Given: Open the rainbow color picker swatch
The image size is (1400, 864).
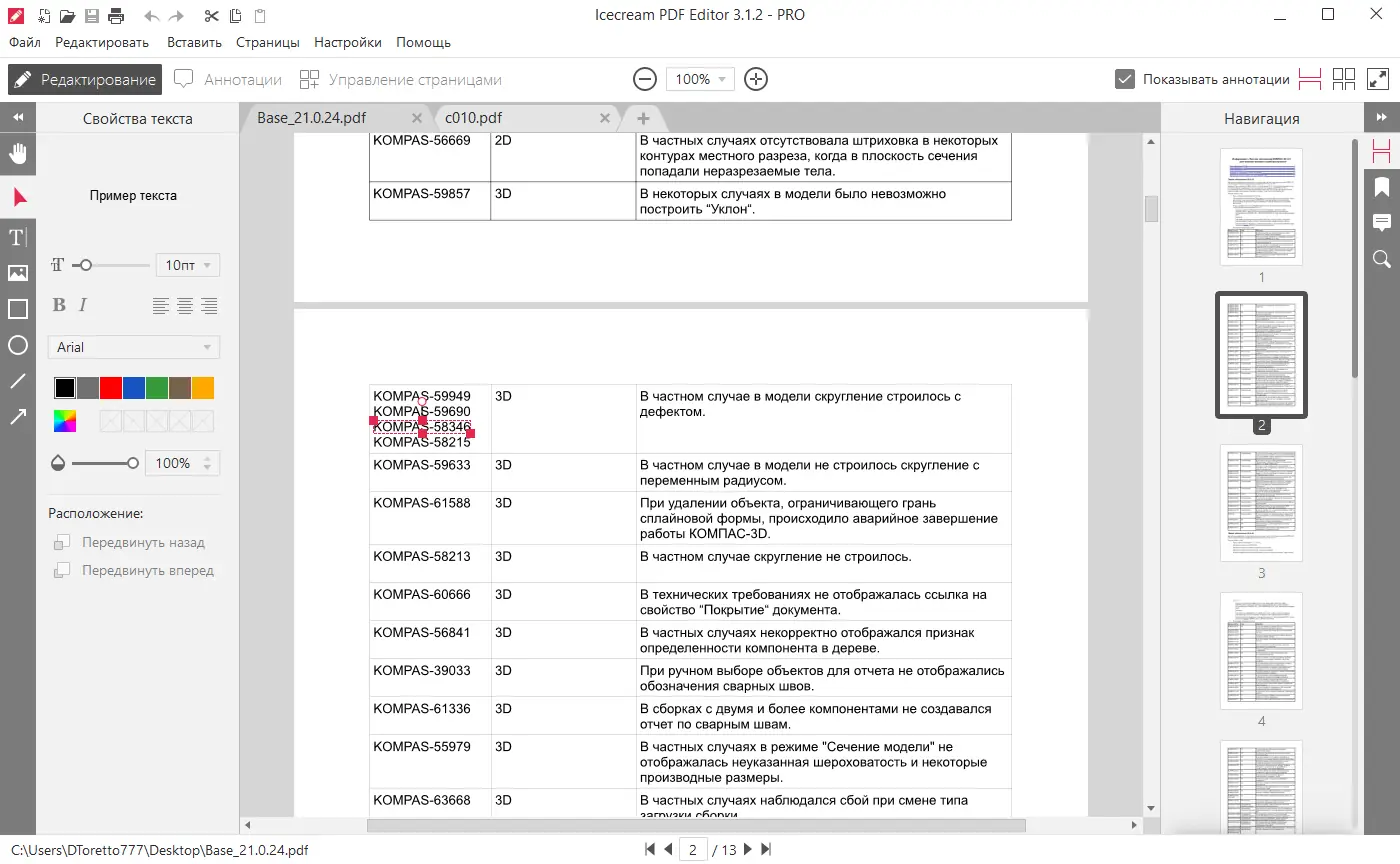Looking at the screenshot, I should (64, 421).
